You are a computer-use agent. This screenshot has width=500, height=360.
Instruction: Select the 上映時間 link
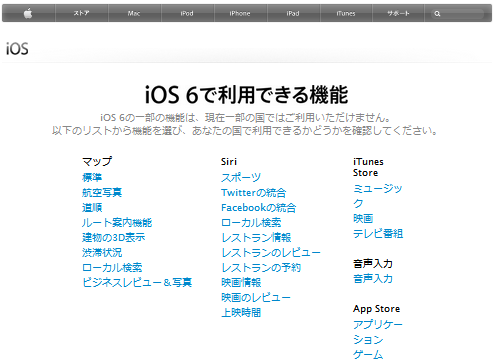[241, 313]
